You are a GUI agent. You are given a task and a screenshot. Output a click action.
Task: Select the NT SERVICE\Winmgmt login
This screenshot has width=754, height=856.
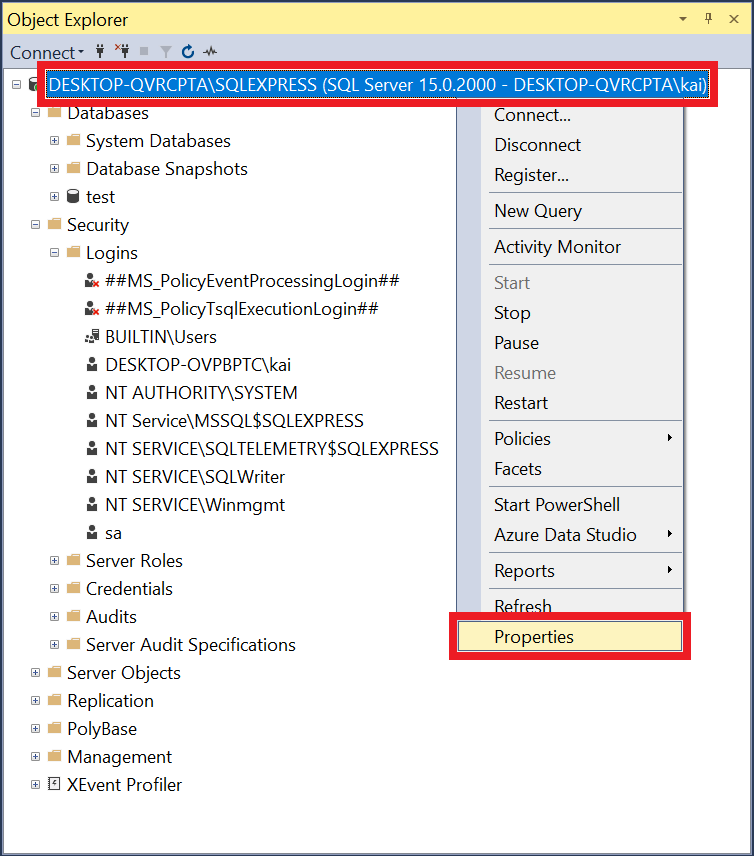[195, 505]
